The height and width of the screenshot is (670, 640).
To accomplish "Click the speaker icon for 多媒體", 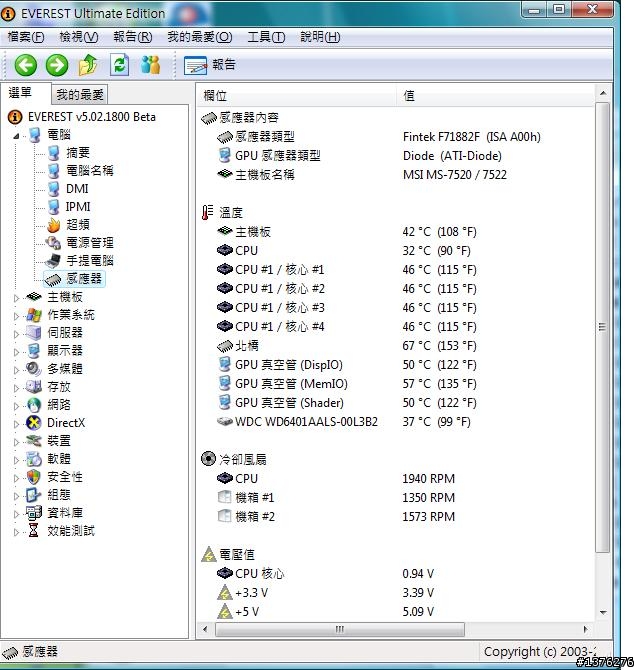I will (x=34, y=369).
